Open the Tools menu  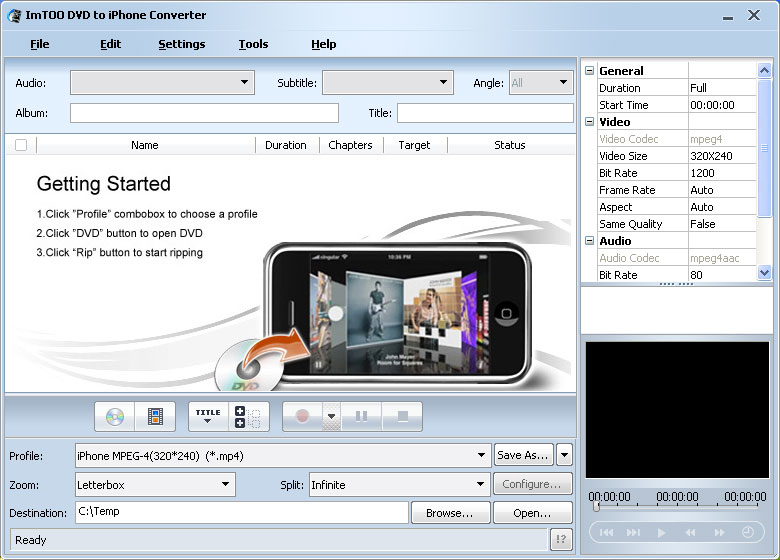point(253,44)
